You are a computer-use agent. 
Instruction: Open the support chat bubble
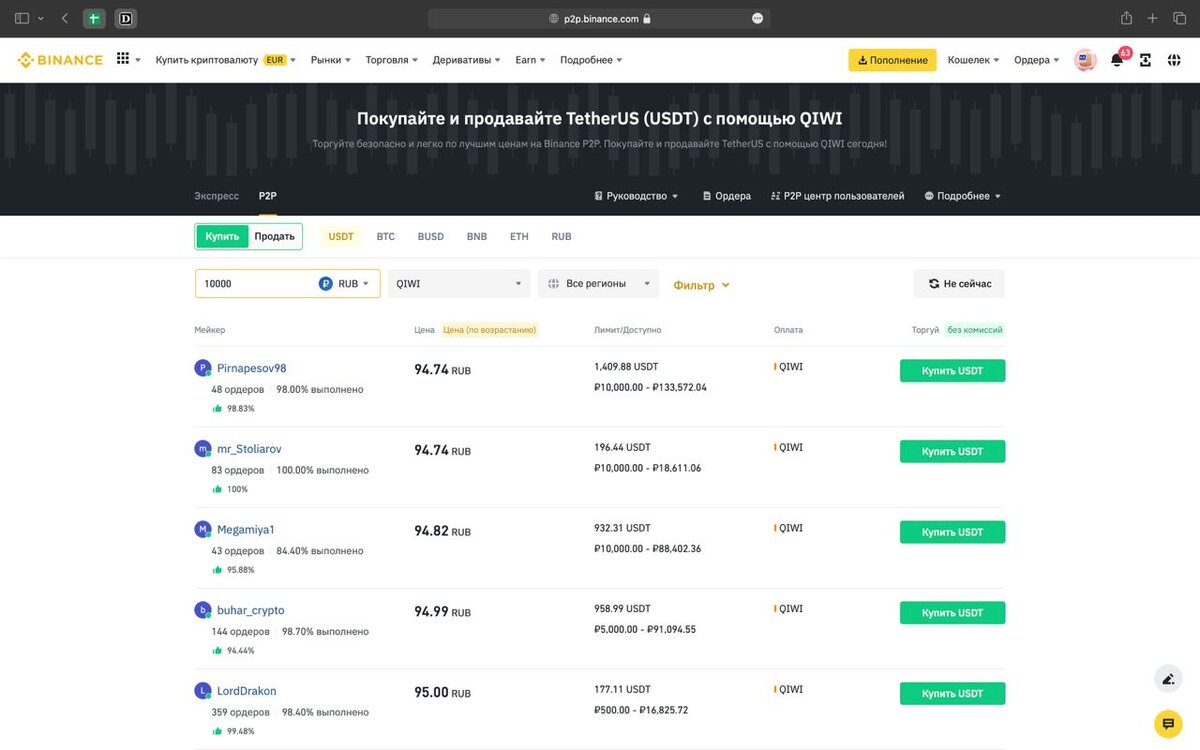coord(1167,723)
